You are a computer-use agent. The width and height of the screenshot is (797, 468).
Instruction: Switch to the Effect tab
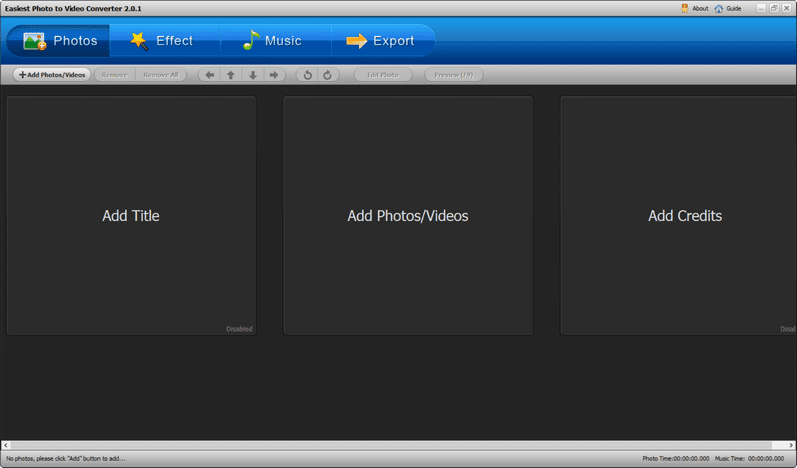click(165, 41)
